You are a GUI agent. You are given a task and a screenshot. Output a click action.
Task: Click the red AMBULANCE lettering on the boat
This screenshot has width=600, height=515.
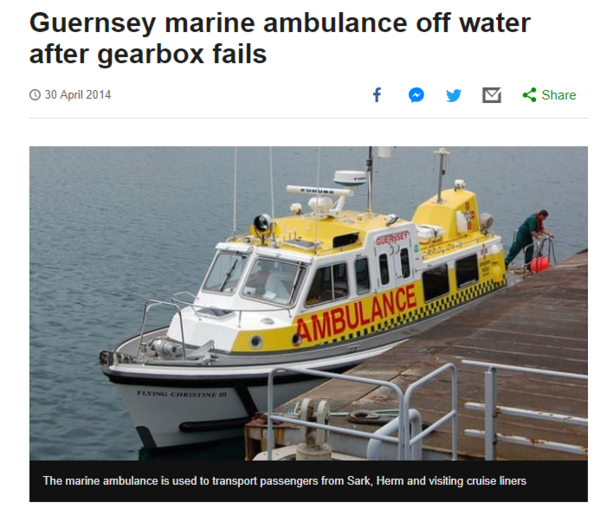(357, 313)
